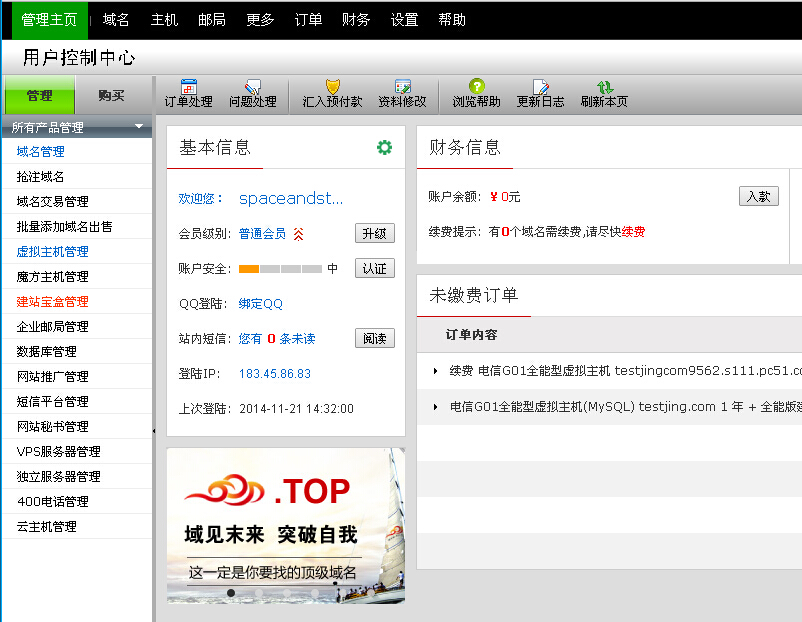Collapse the 所有产品管理 sidebar header
Image resolution: width=802 pixels, height=622 pixels.
coord(139,127)
